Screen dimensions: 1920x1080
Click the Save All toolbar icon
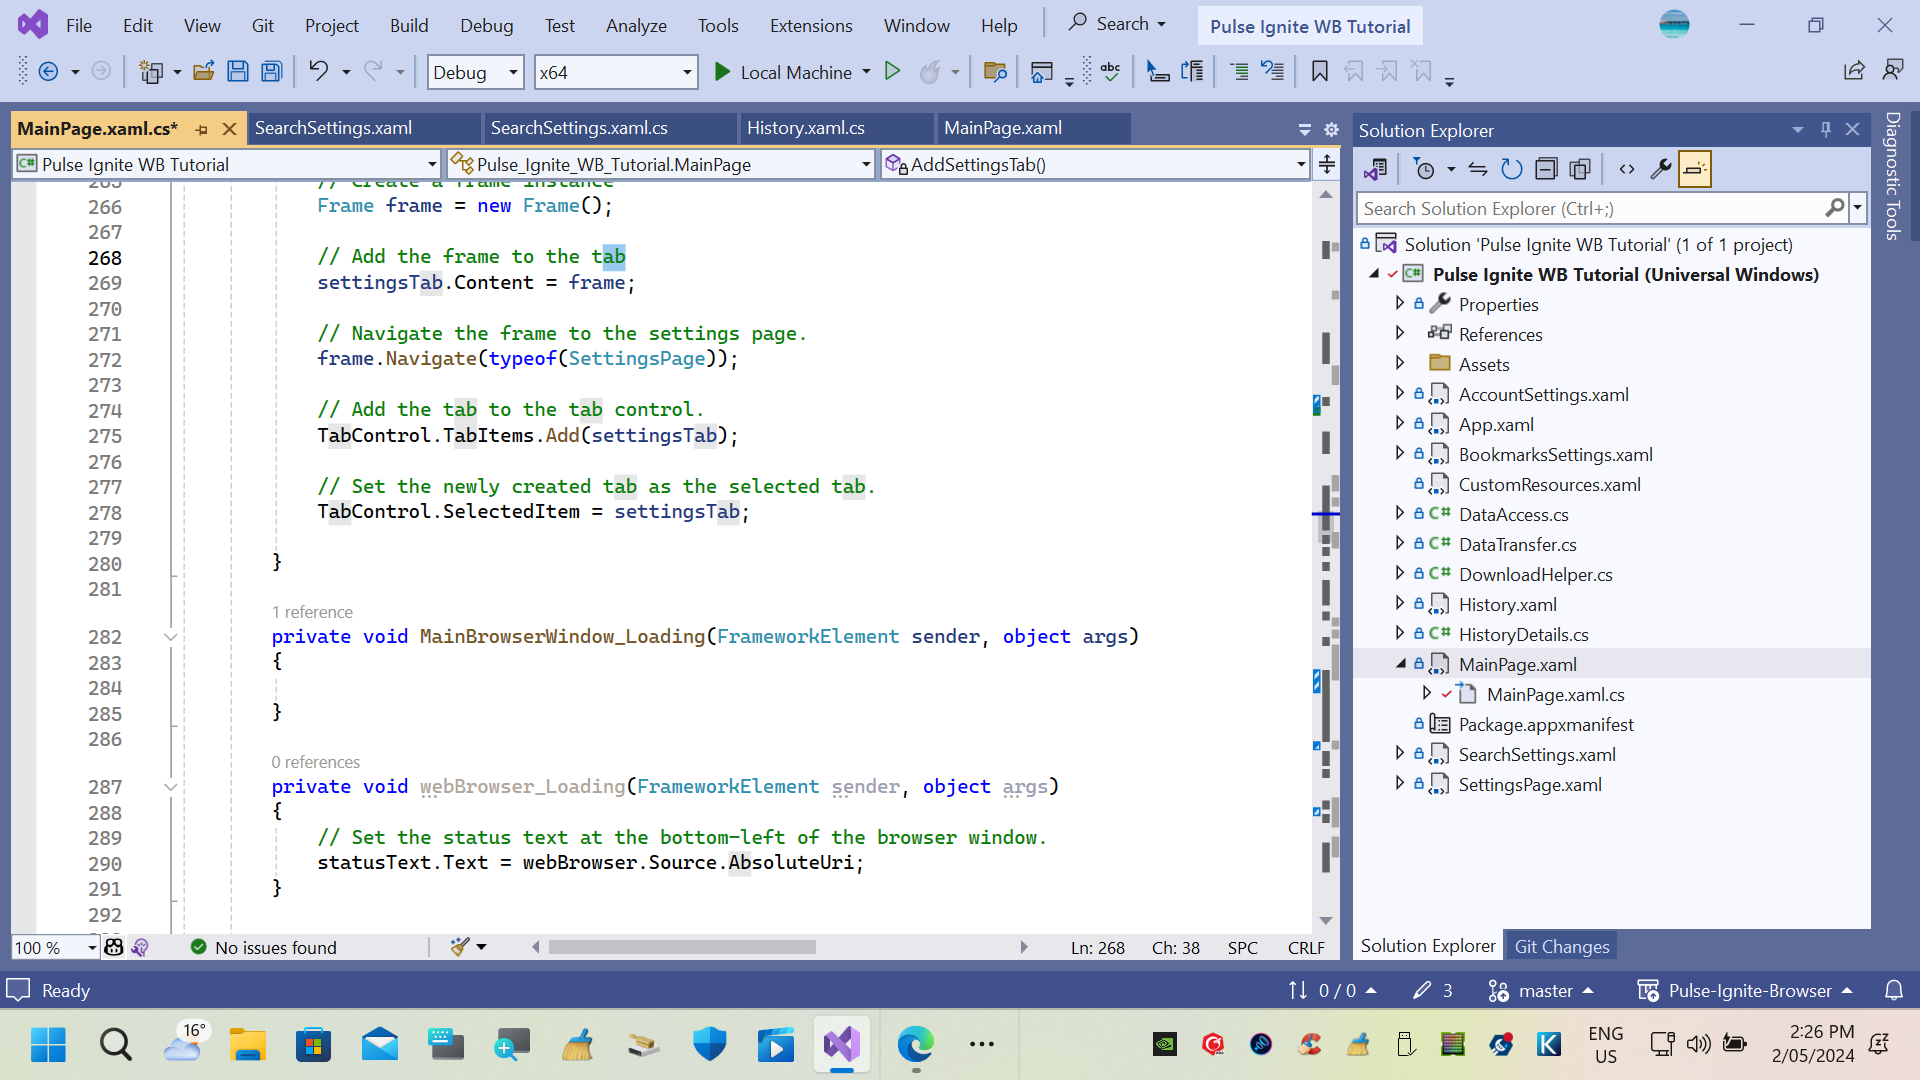tap(271, 72)
